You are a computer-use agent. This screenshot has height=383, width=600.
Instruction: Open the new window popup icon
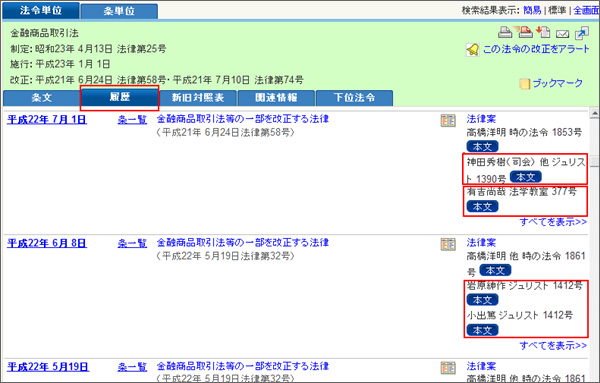coord(582,33)
